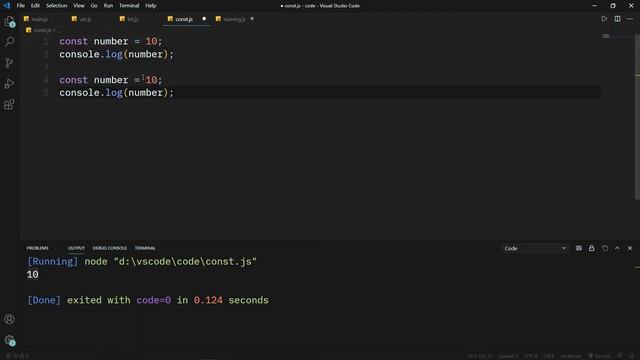This screenshot has height=360, width=640.
Task: Click 'const' keyword on line 4
Action: click(73, 80)
